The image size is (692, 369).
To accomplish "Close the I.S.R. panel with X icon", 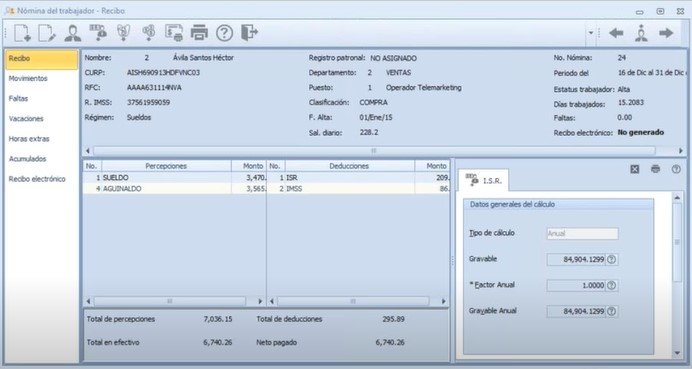I will pyautogui.click(x=635, y=169).
